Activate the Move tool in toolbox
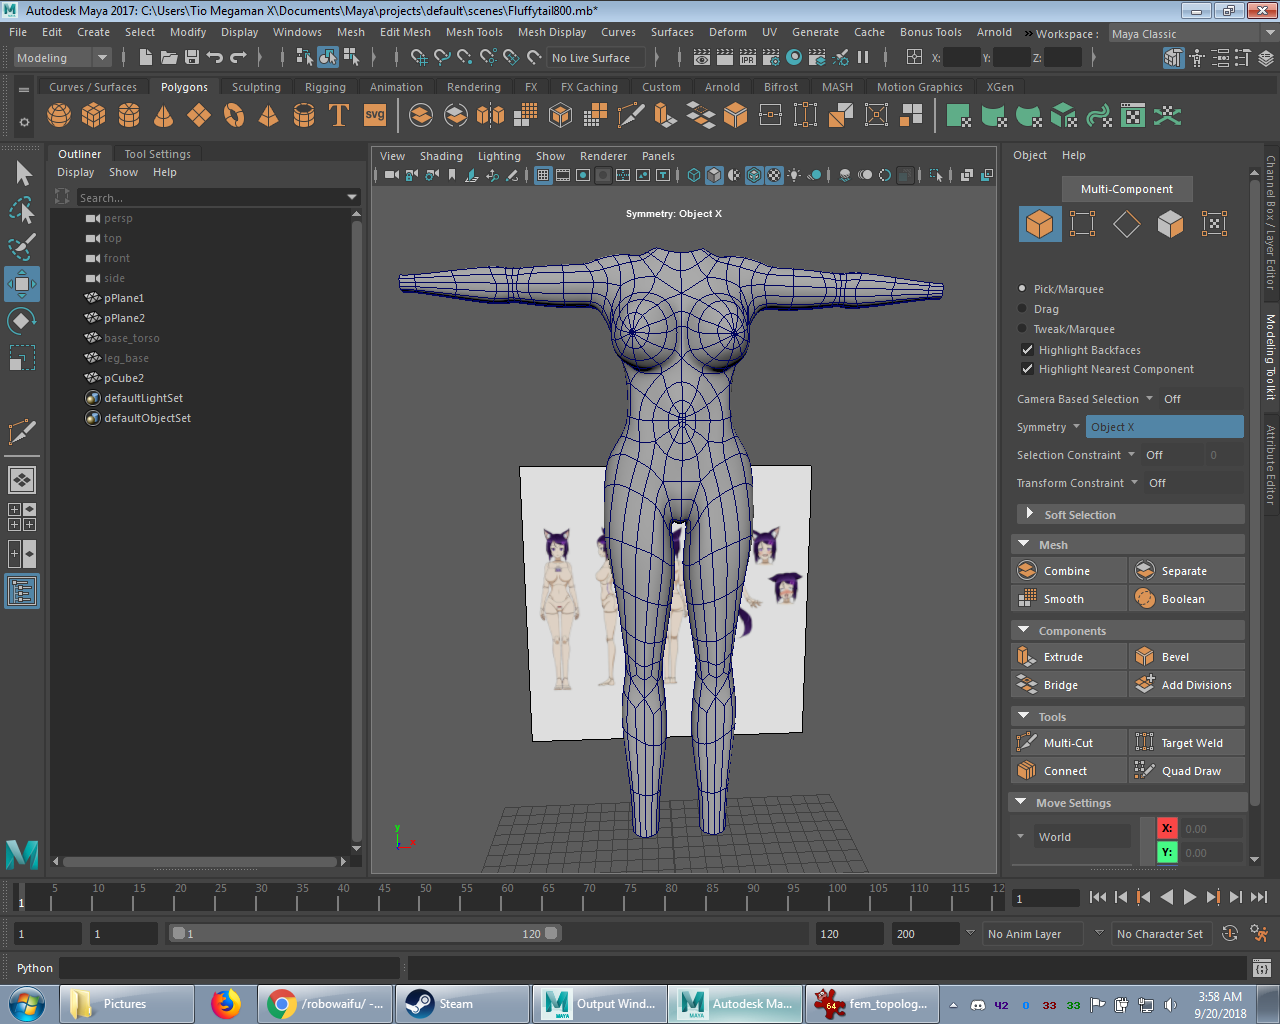 (22, 284)
